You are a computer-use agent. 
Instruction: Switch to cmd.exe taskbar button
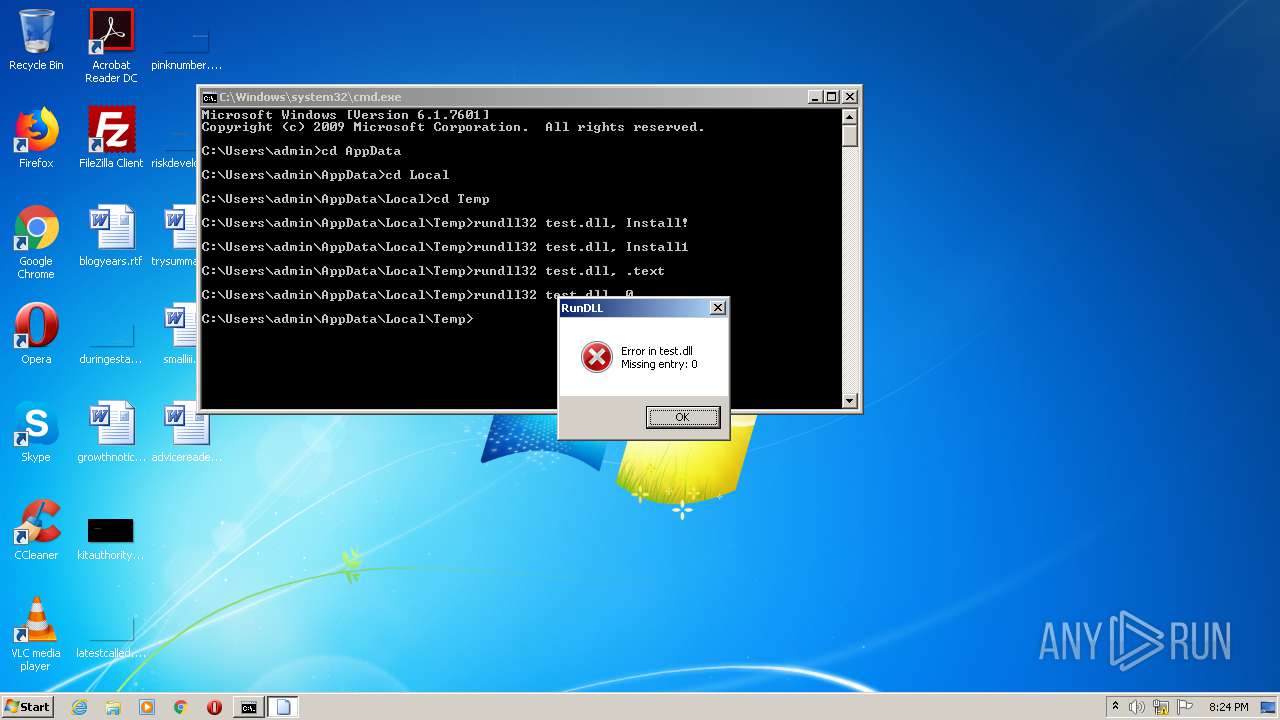point(248,707)
